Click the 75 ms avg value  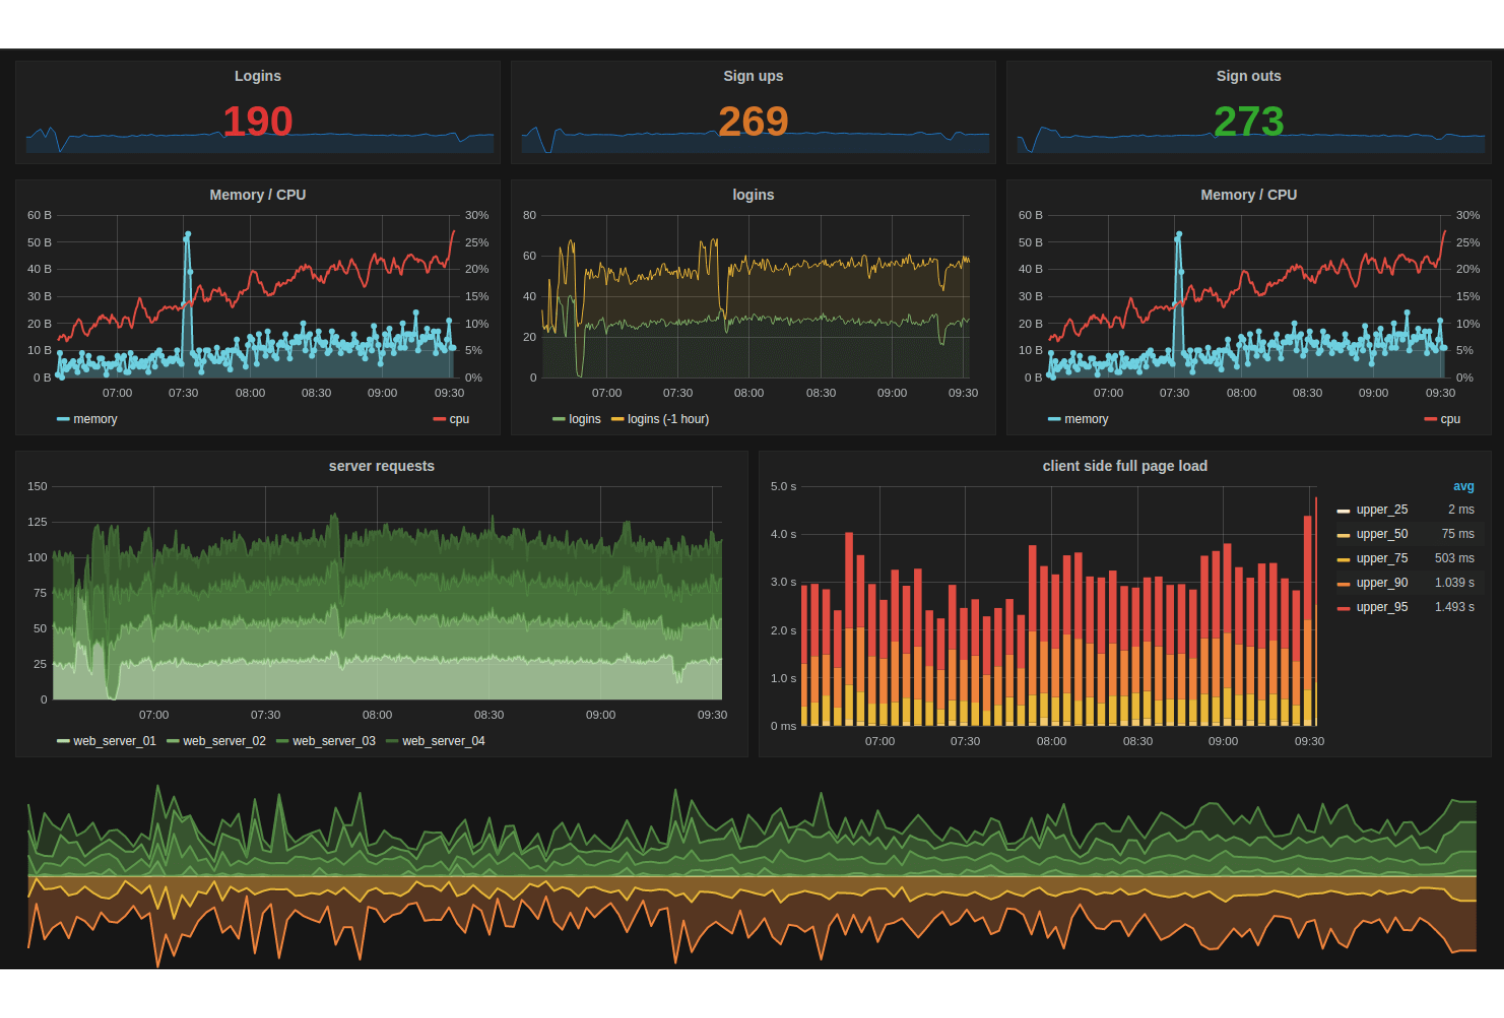coord(1458,534)
